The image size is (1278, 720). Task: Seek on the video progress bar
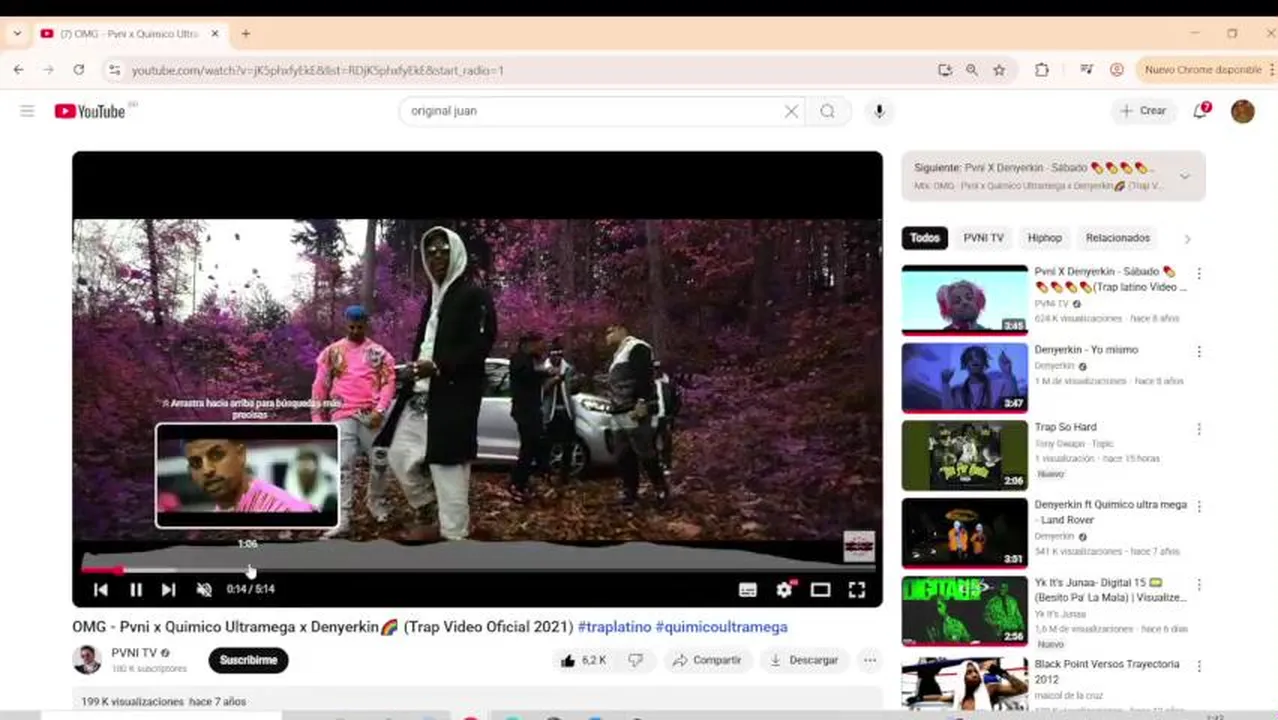click(x=477, y=569)
